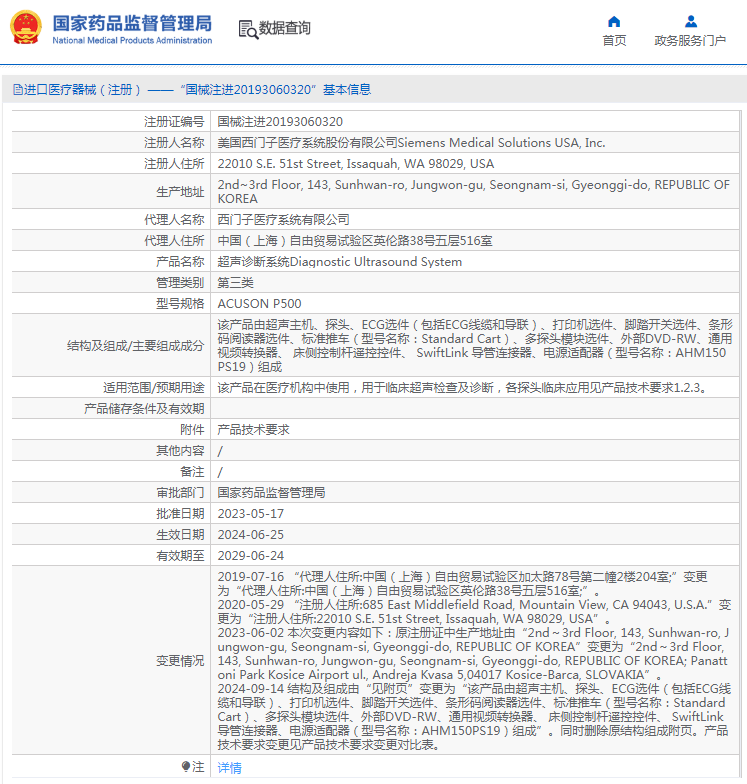
Task: Click the 生产地址 label
Action: [180, 192]
